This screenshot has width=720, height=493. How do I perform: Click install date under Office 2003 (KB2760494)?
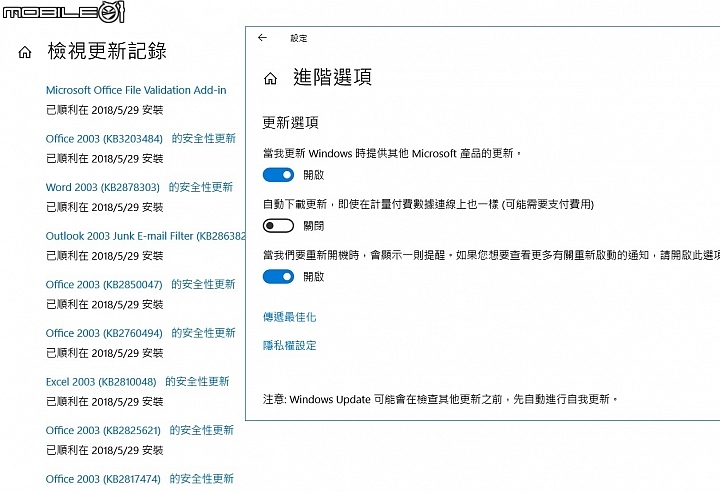[105, 353]
